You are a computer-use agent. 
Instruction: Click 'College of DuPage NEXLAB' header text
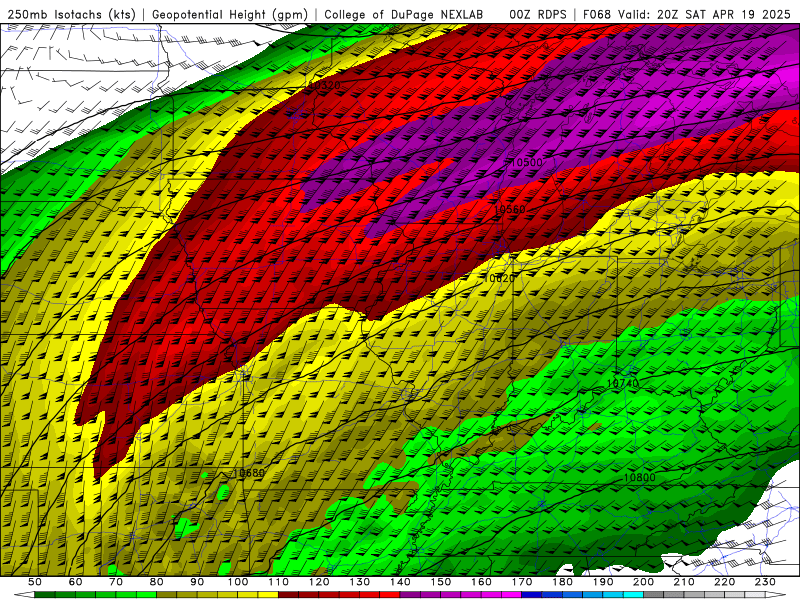pyautogui.click(x=404, y=14)
